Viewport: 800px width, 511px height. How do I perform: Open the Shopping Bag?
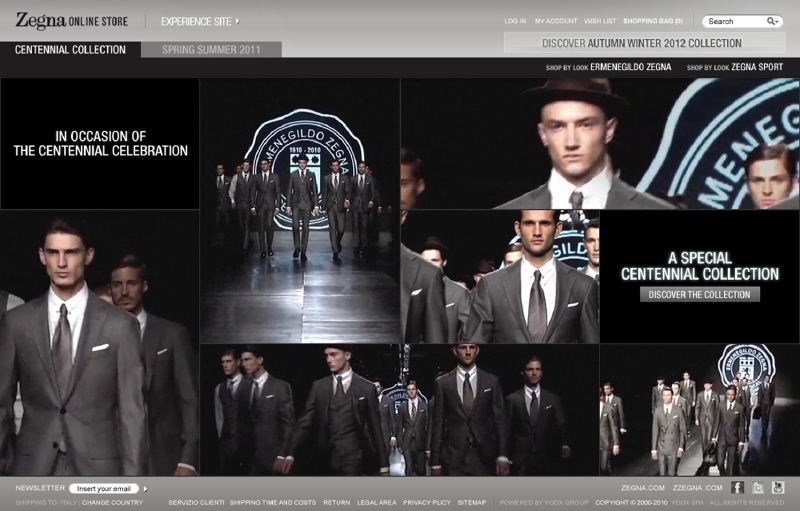coord(653,21)
